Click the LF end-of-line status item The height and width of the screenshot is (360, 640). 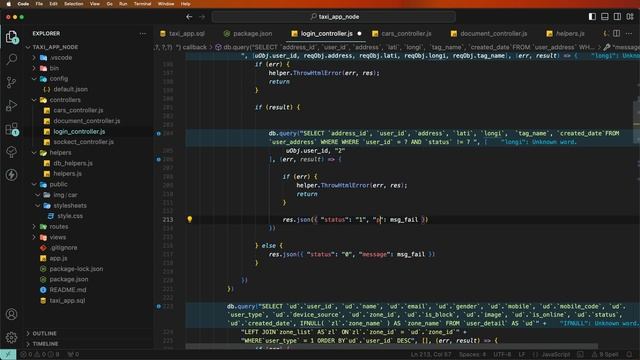coord(522,354)
